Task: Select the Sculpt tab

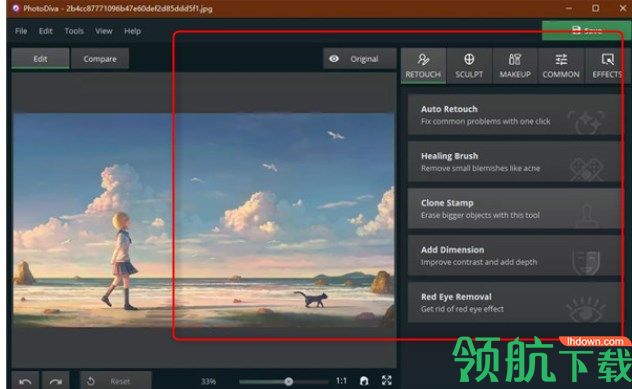Action: 469,66
